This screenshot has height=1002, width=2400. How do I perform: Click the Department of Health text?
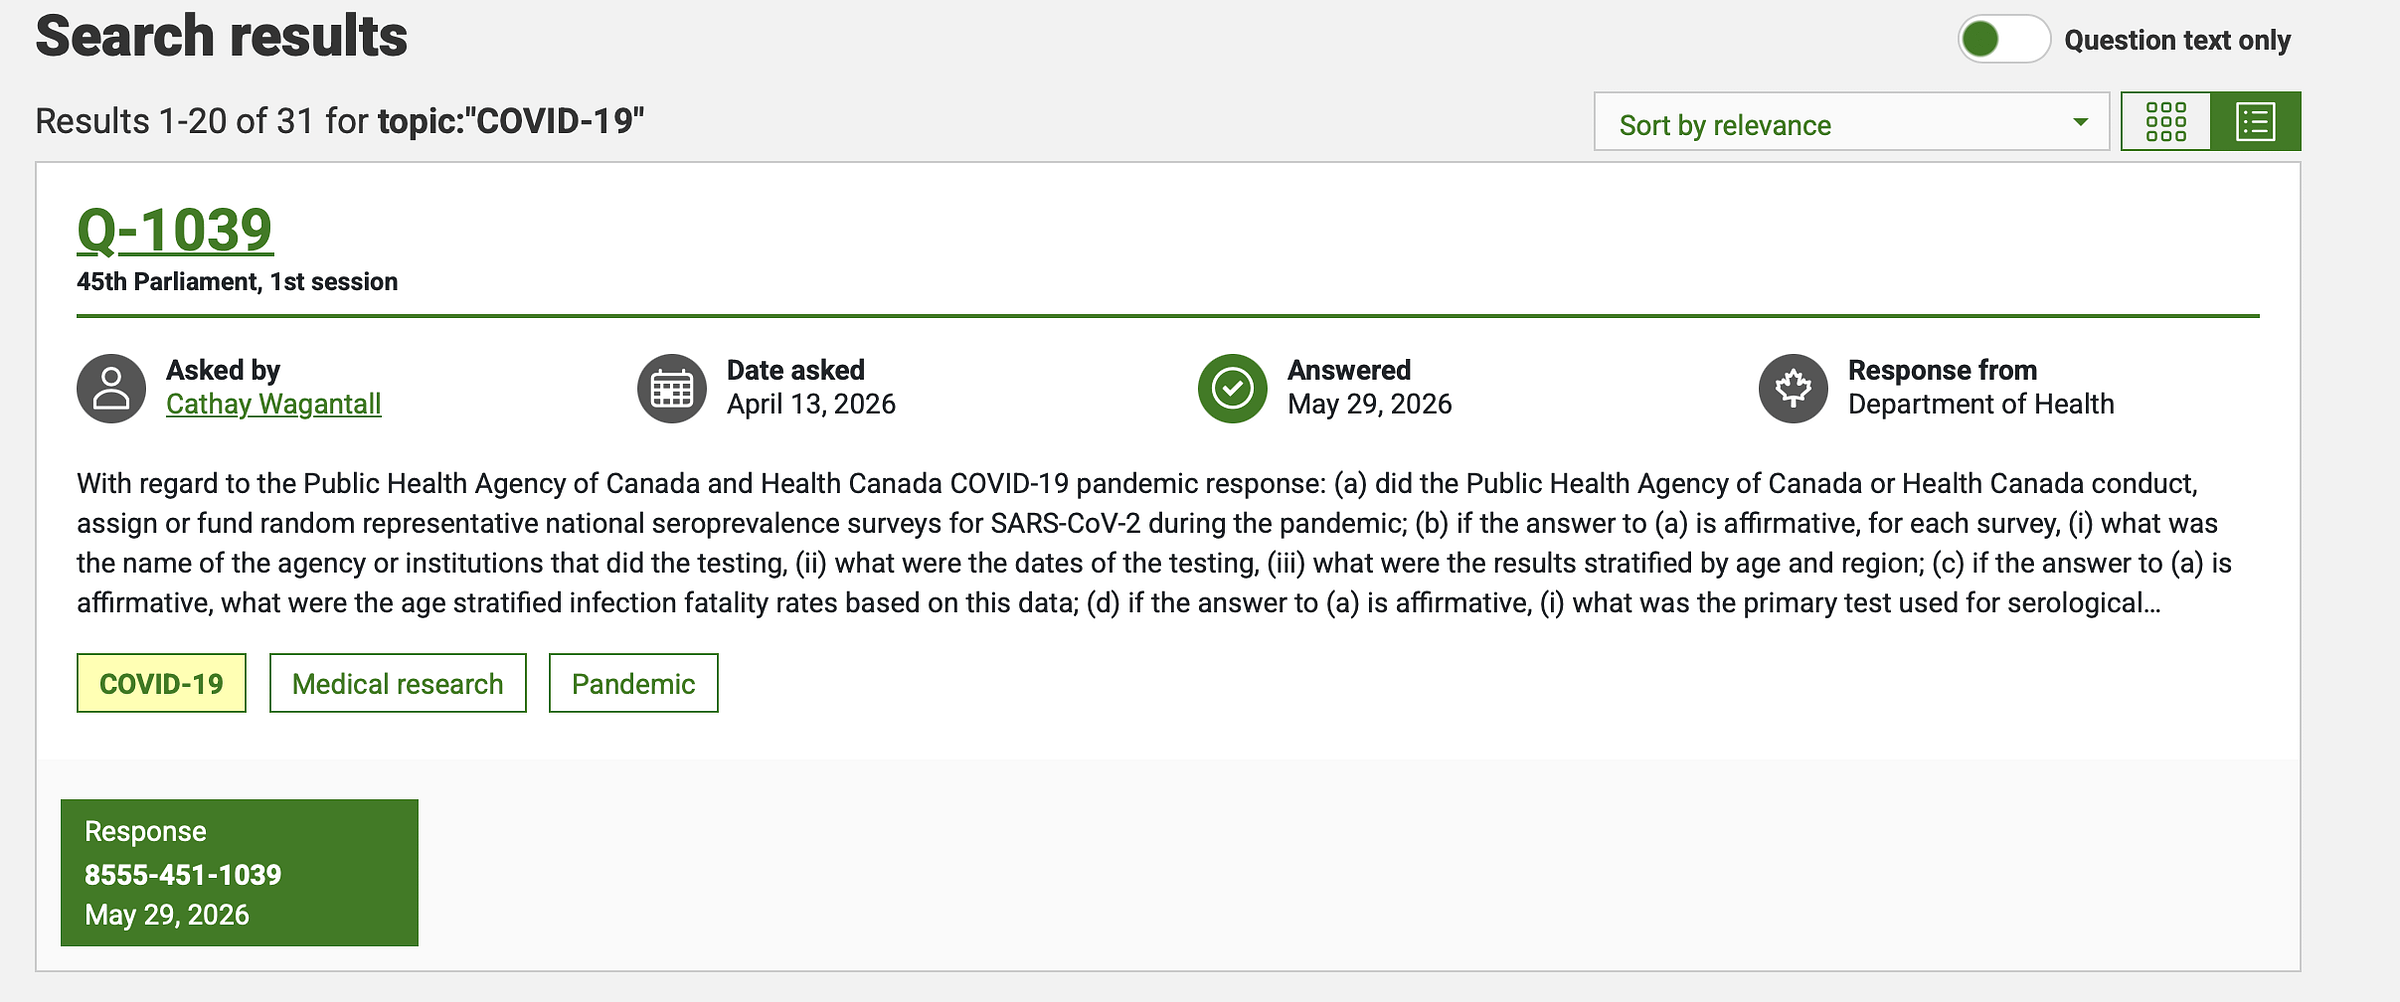(x=1981, y=404)
